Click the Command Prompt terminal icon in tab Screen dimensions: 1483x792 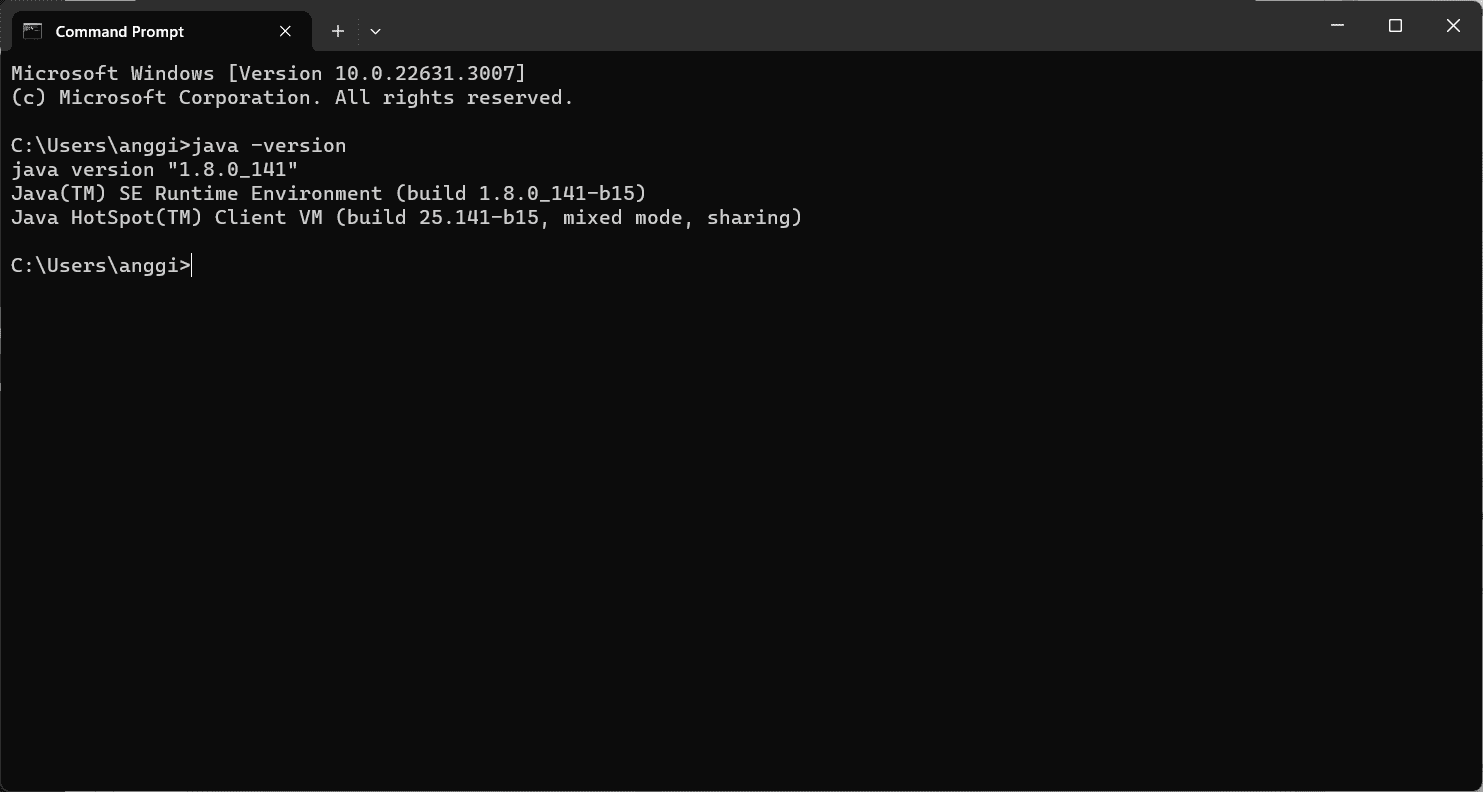(33, 31)
